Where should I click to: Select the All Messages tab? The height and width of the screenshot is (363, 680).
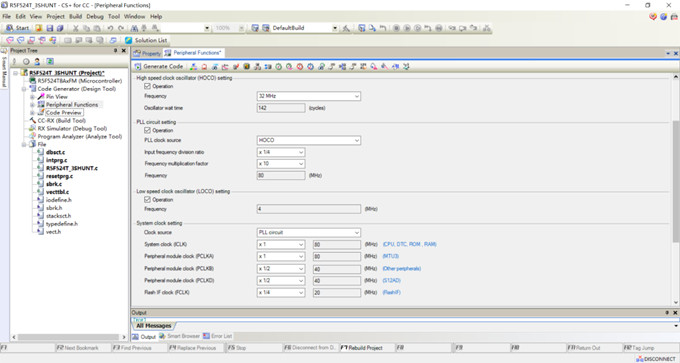154,326
